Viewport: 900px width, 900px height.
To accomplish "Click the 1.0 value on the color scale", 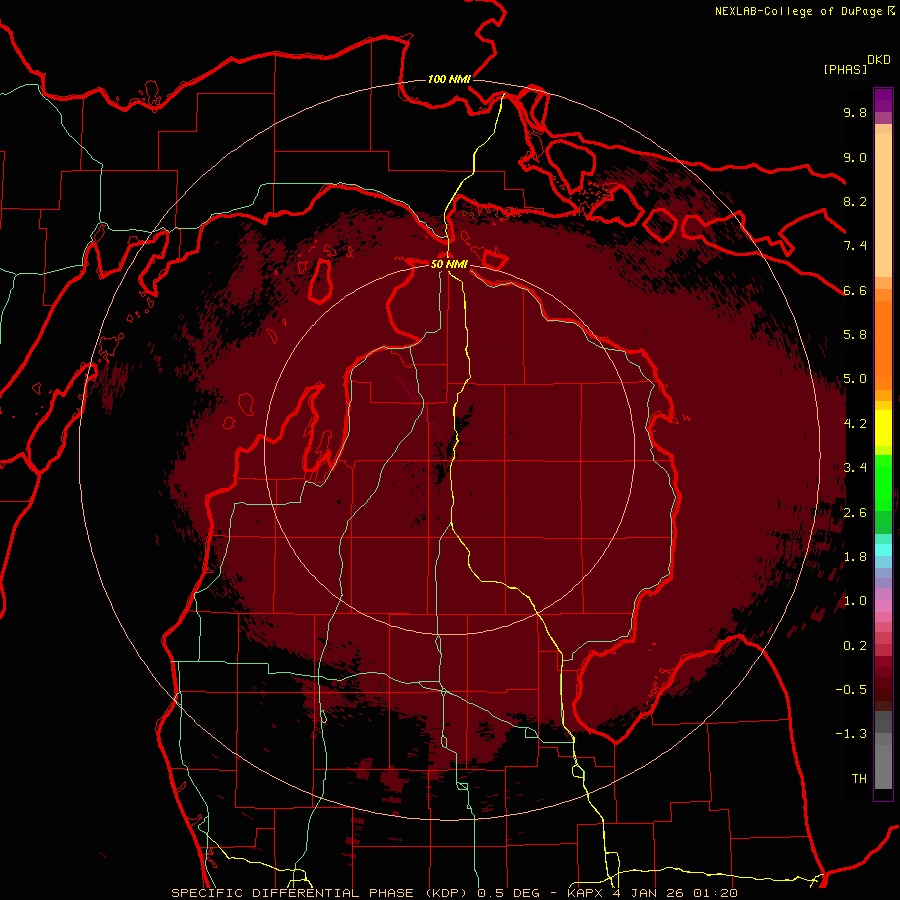I will pos(855,601).
